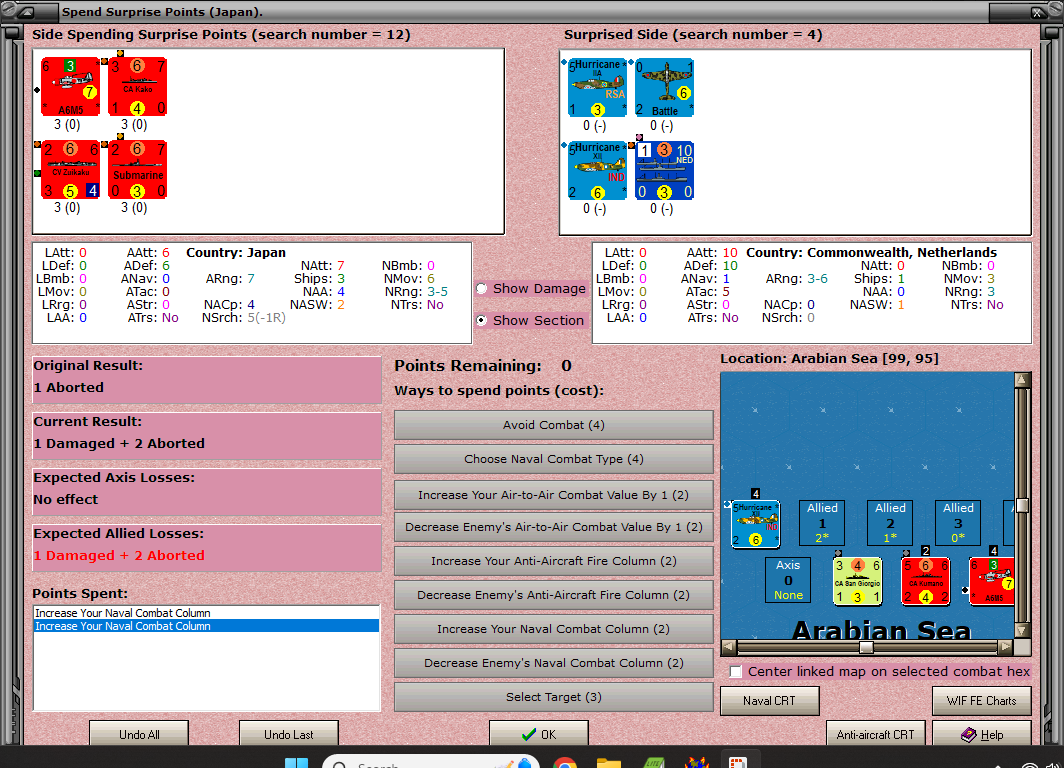Click the horizontal map scrollbar thumb
This screenshot has width=1064, height=768.
866,647
